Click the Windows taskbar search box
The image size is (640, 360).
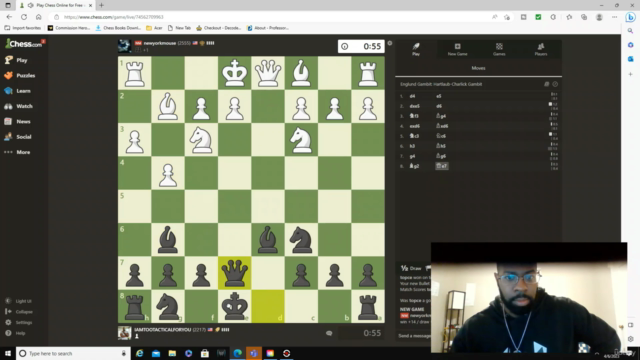point(73,353)
